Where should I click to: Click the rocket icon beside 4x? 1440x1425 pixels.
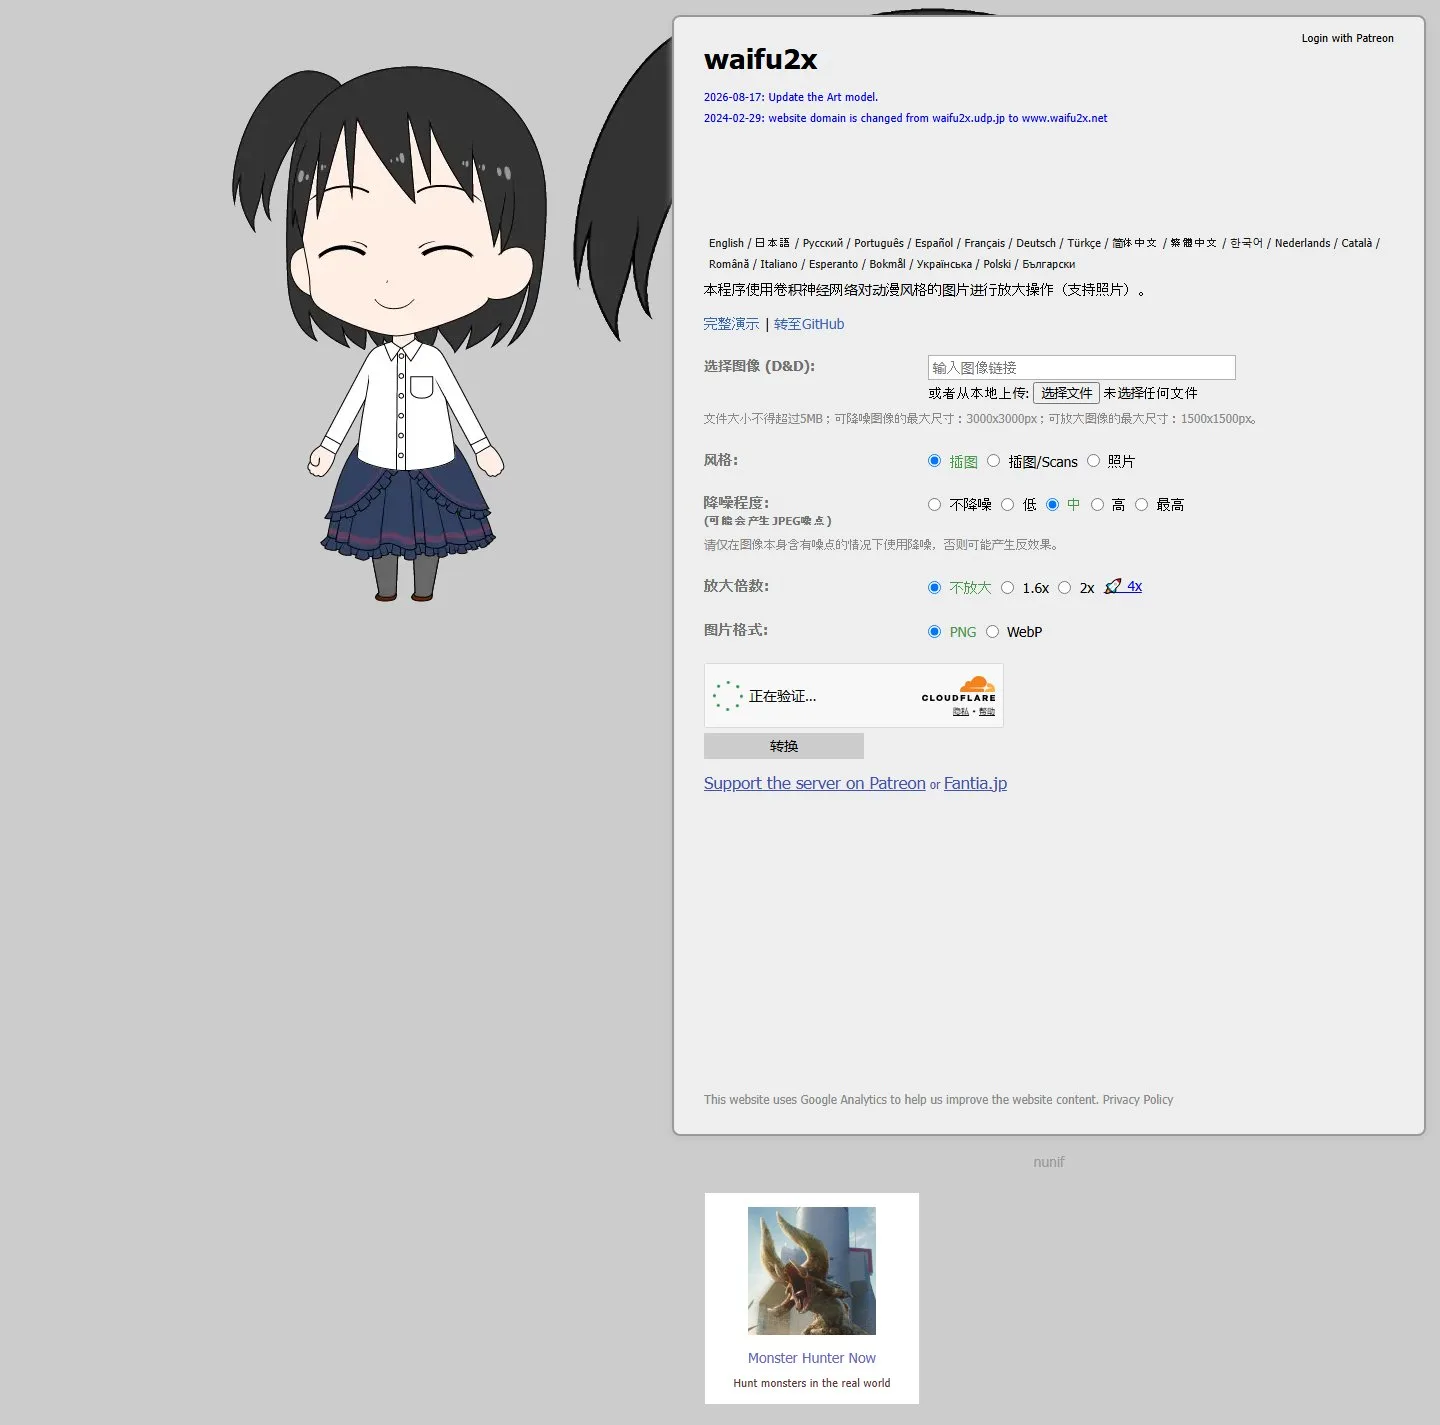pos(1113,587)
